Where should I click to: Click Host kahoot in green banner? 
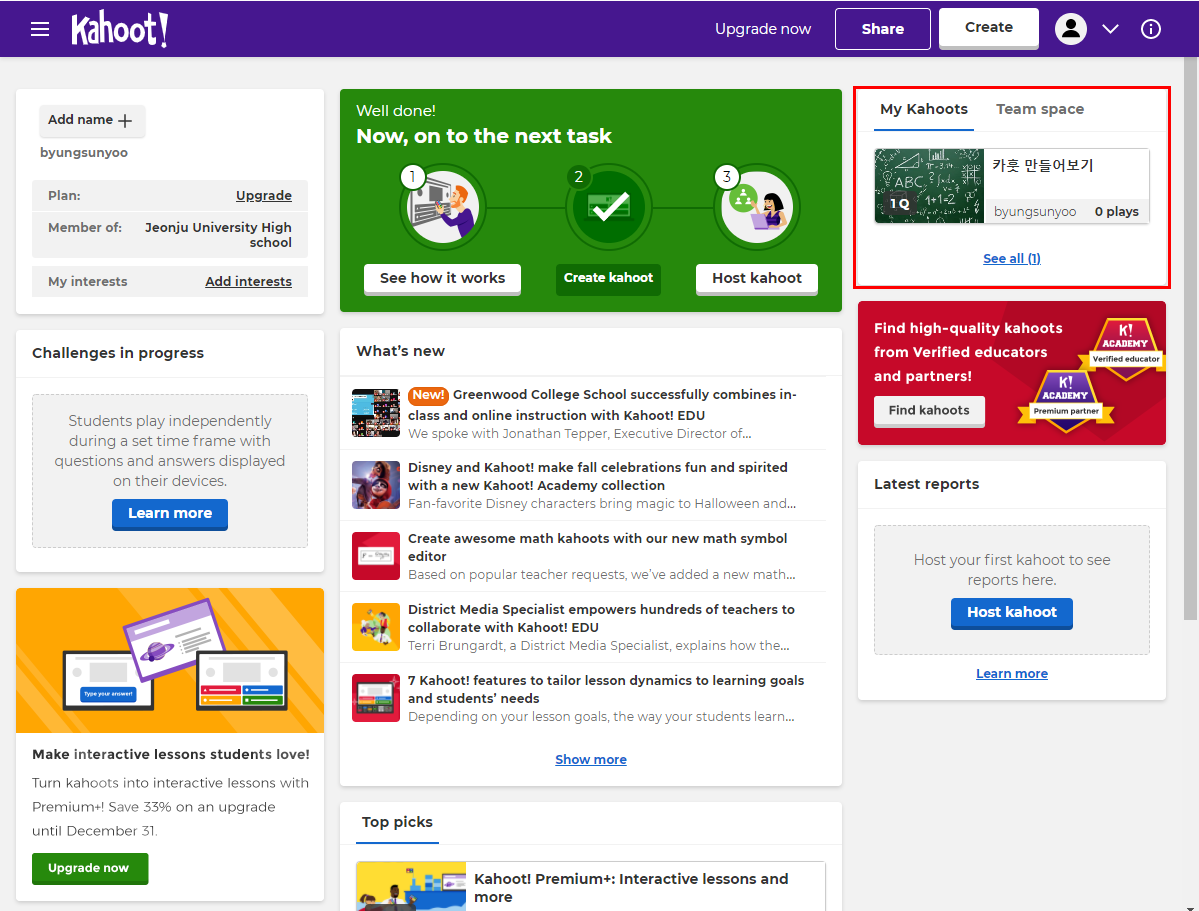pyautogui.click(x=757, y=278)
